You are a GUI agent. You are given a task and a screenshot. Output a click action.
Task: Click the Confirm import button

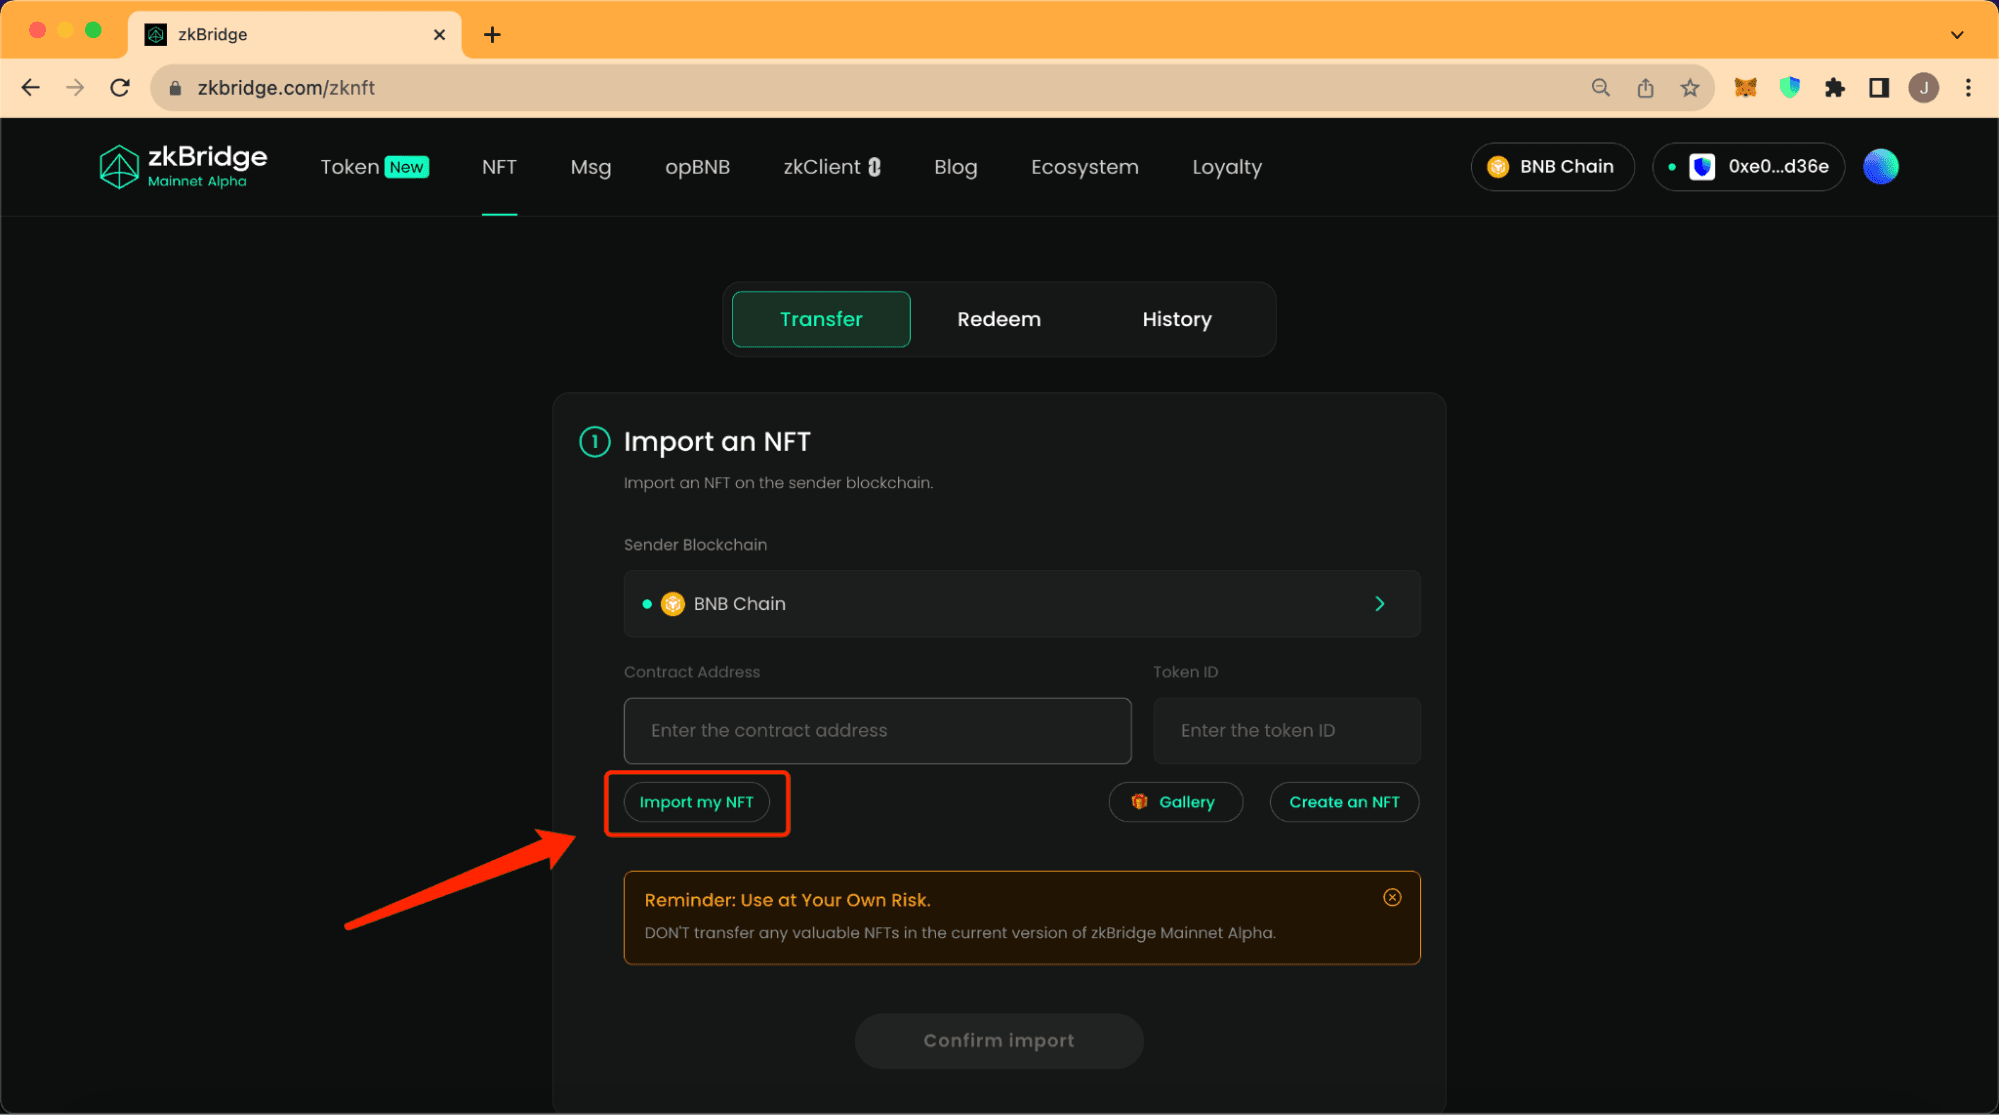[999, 1041]
